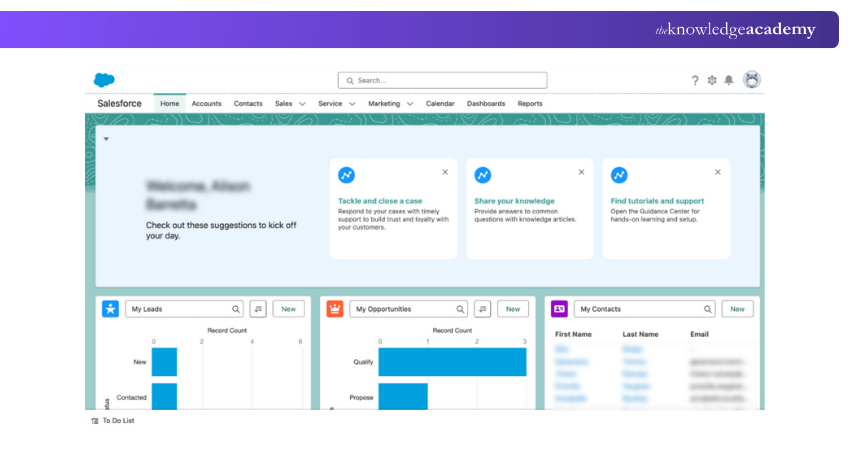Image resolution: width=850 pixels, height=450 pixels.
Task: Click the Tackle and close a case card icon
Action: pos(346,175)
